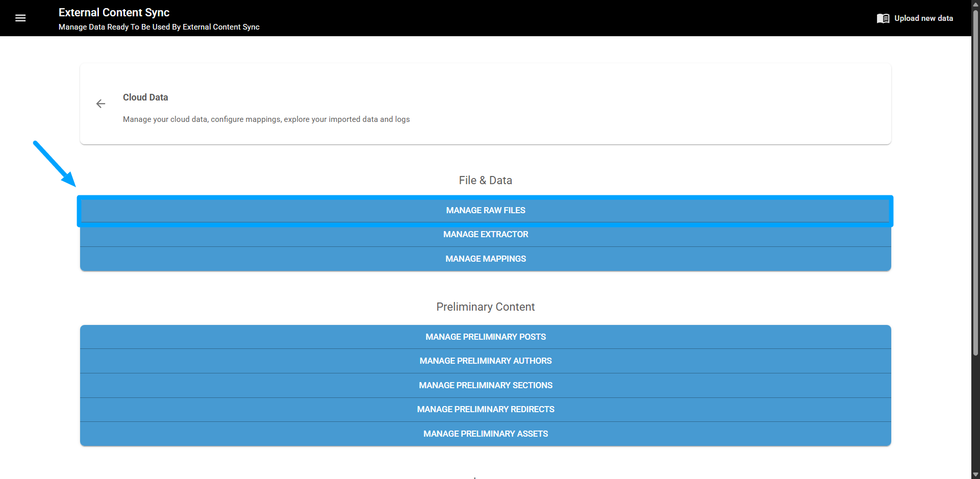The height and width of the screenshot is (479, 980).
Task: Open Manage Preliminary Posts
Action: pyautogui.click(x=486, y=337)
